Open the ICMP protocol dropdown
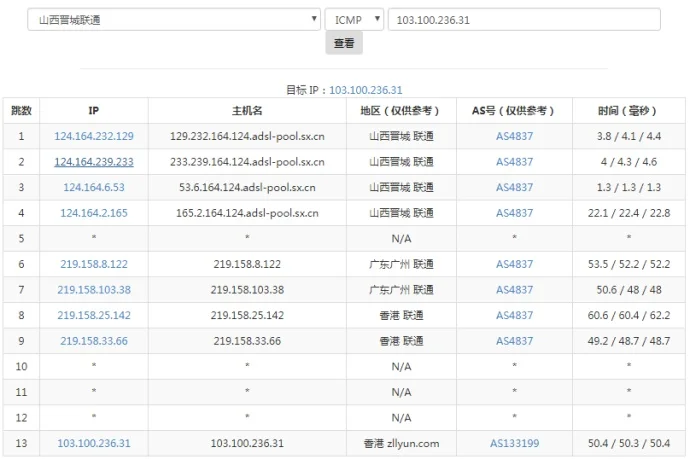Viewport: 690px width, 459px height. (x=354, y=20)
